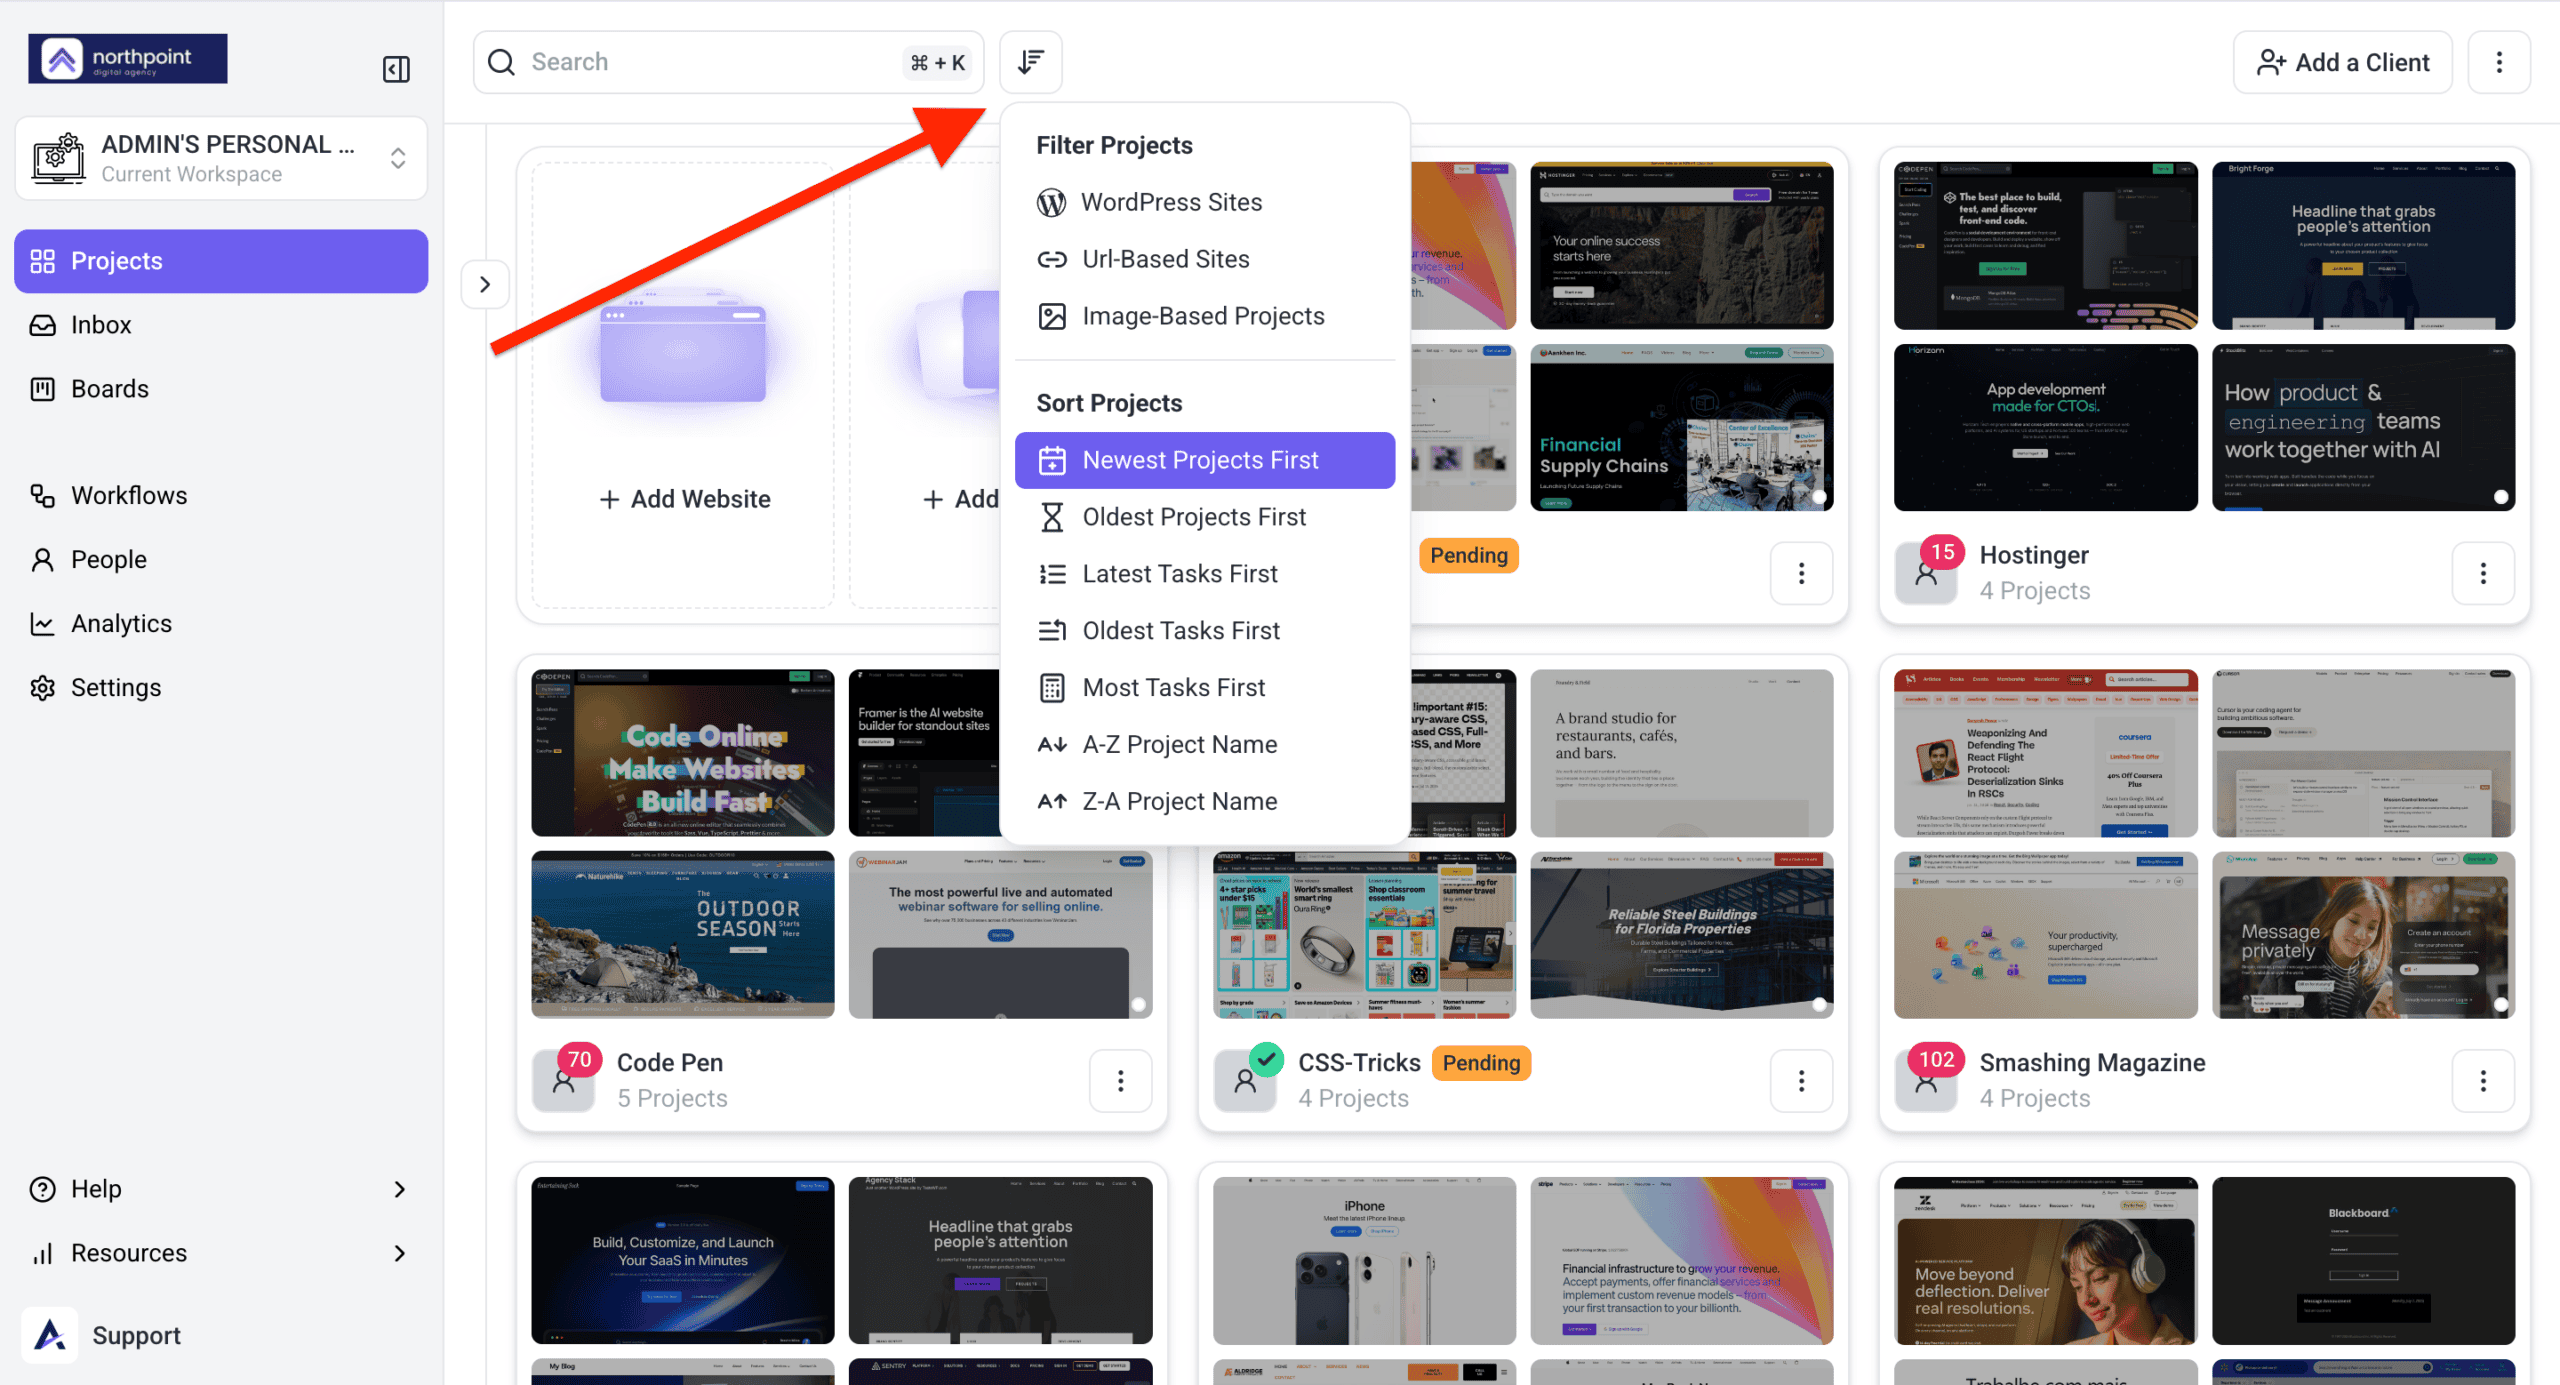Click the Analytics chart icon
Viewport: 2560px width, 1385px height.
pyautogui.click(x=43, y=623)
